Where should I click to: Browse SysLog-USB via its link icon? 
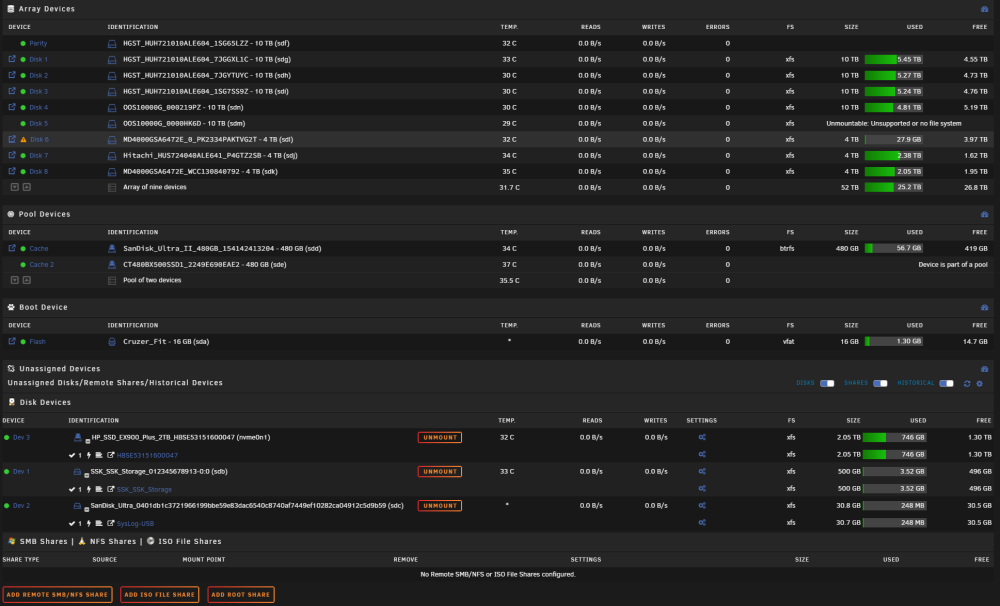point(110,523)
